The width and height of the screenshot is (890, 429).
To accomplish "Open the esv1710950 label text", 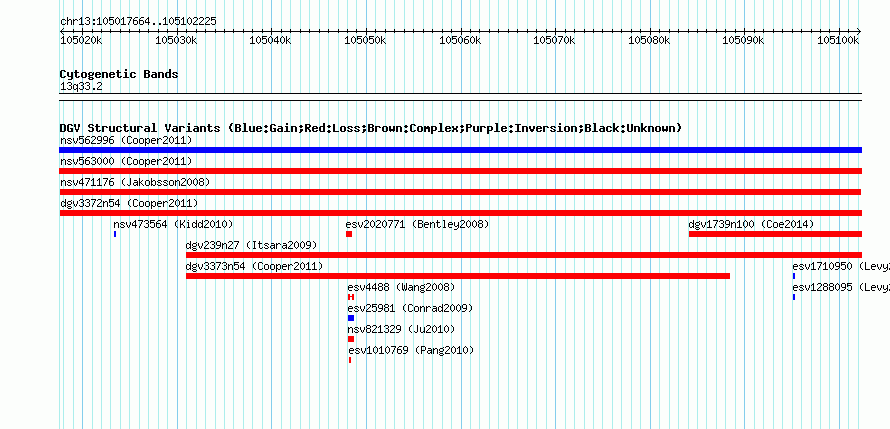I will (x=841, y=266).
